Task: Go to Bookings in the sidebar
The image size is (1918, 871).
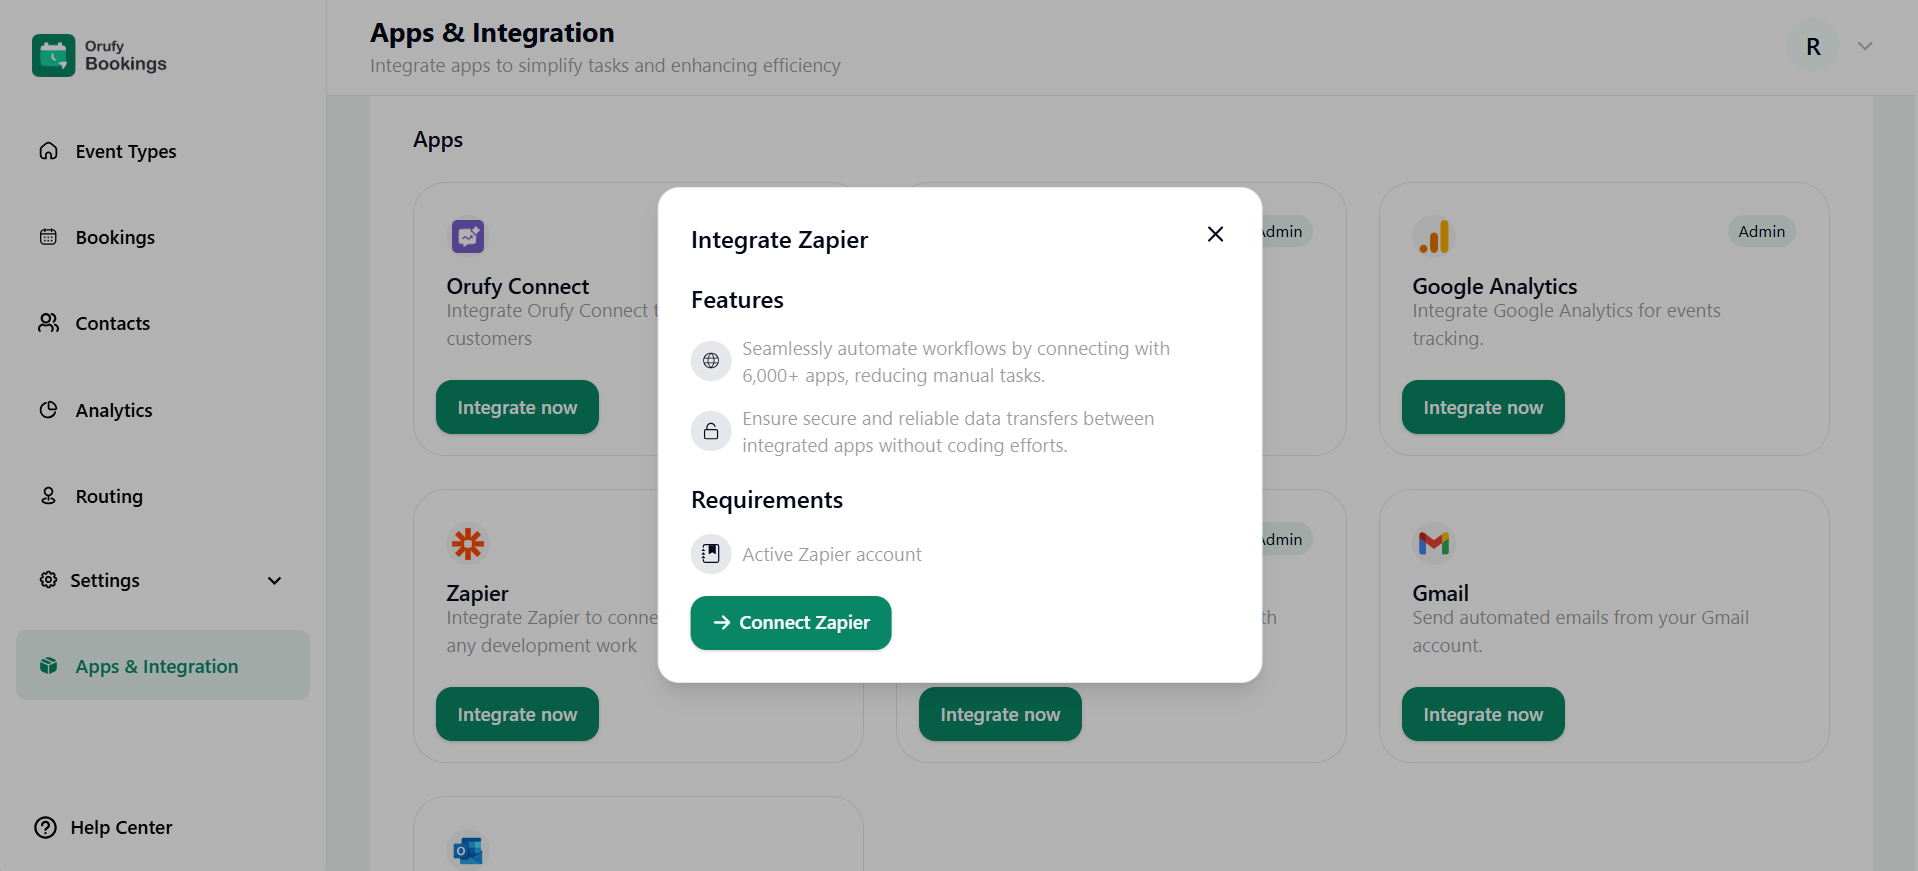Action: (115, 238)
